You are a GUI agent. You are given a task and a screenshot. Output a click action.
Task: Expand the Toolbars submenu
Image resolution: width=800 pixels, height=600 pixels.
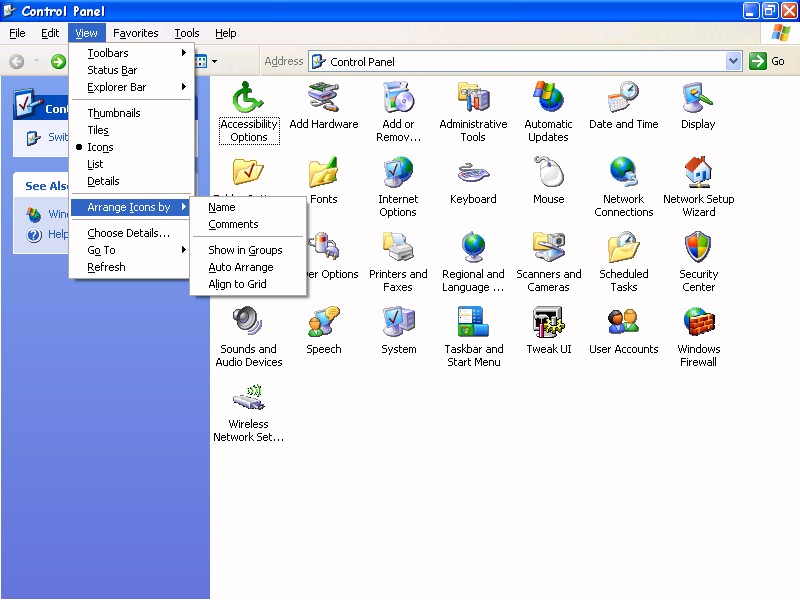tap(131, 53)
